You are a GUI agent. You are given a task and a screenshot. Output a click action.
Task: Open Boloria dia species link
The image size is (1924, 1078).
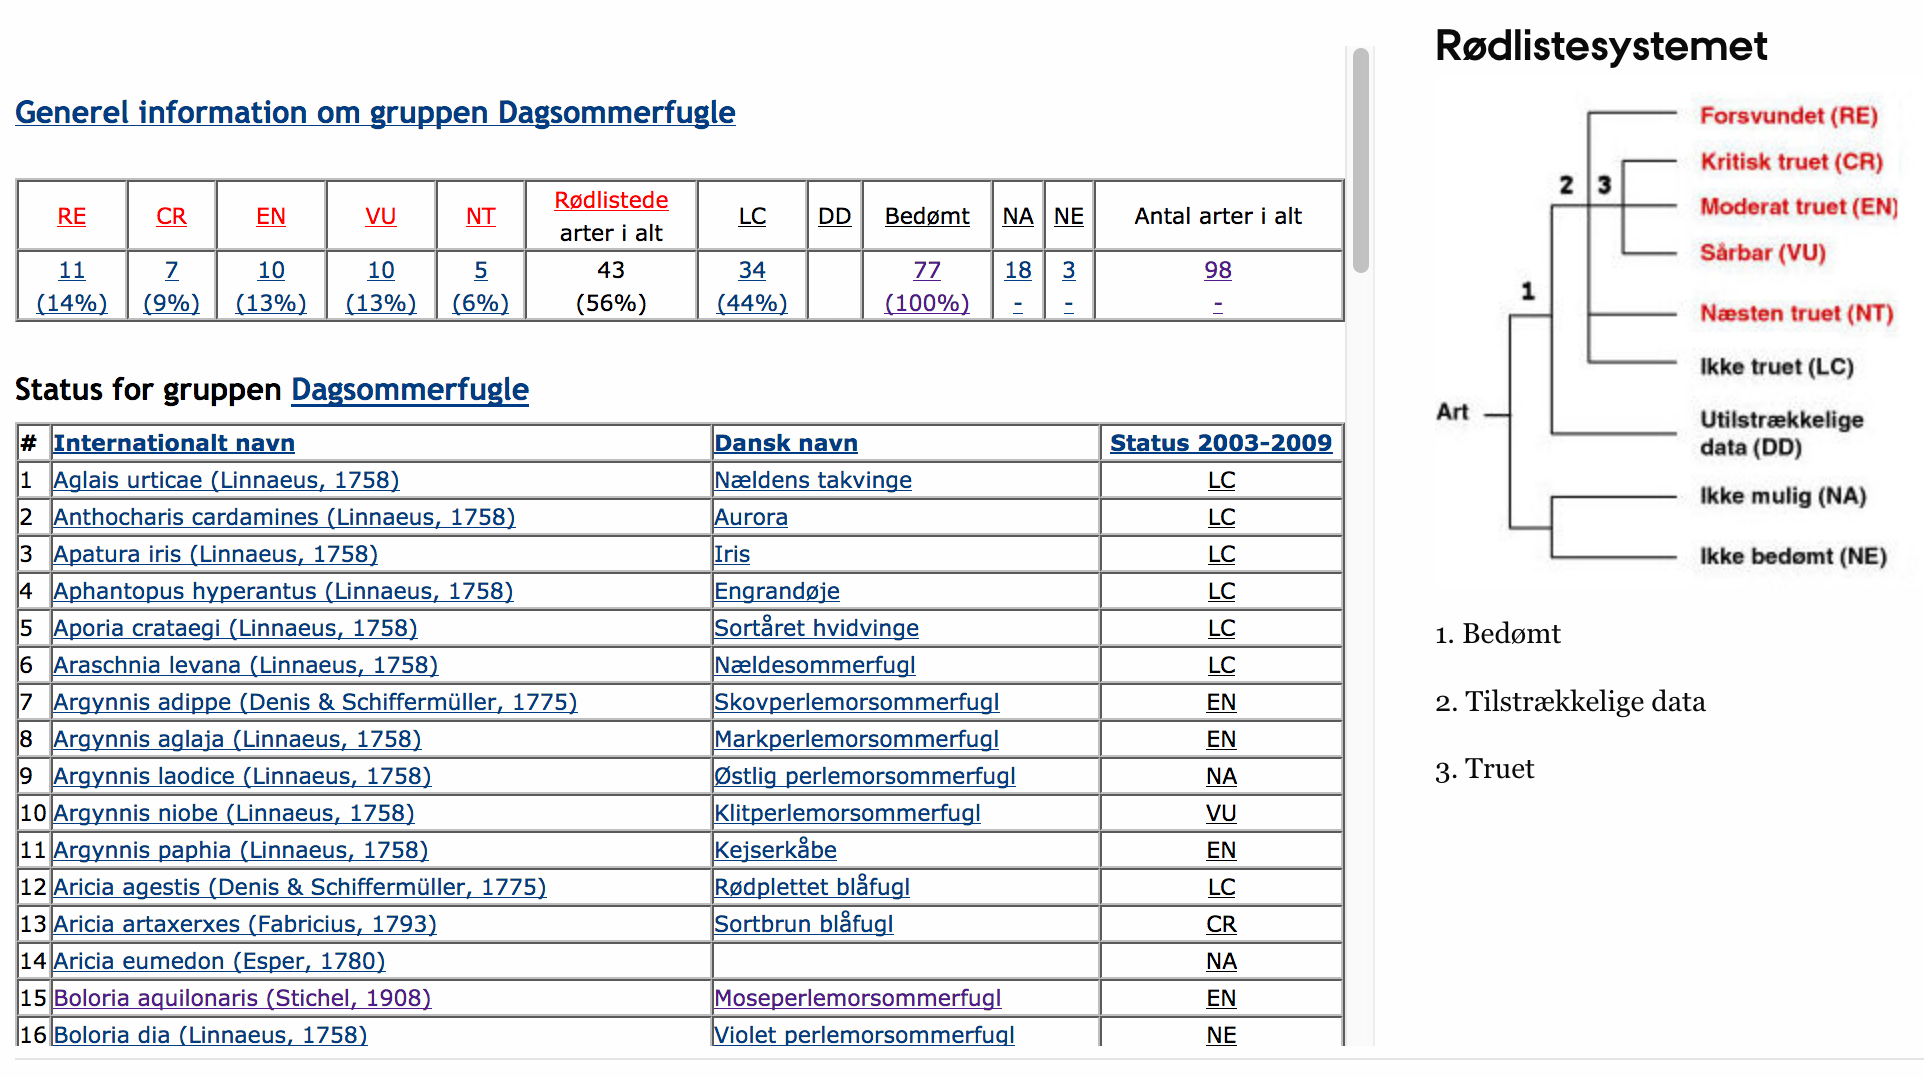coord(210,1034)
